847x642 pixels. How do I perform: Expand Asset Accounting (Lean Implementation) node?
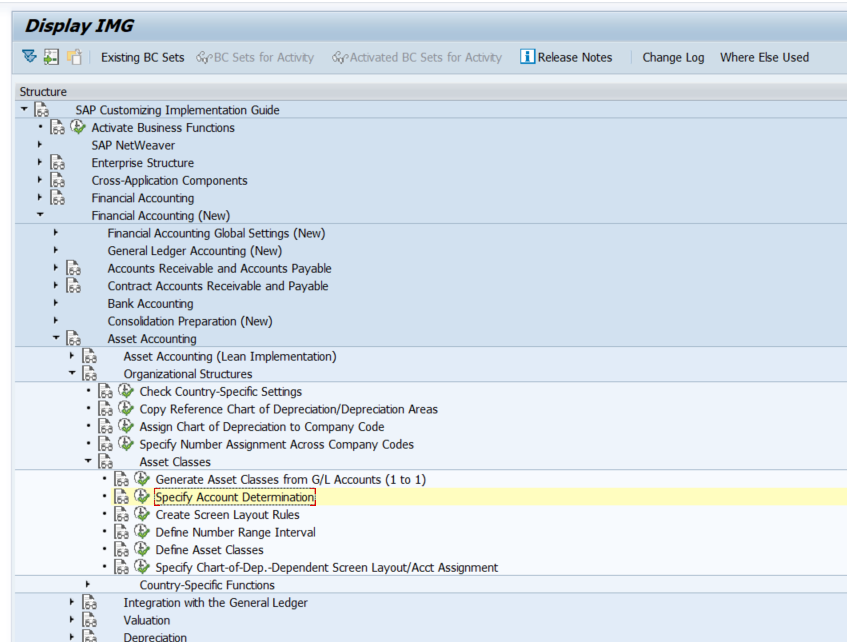click(71, 356)
